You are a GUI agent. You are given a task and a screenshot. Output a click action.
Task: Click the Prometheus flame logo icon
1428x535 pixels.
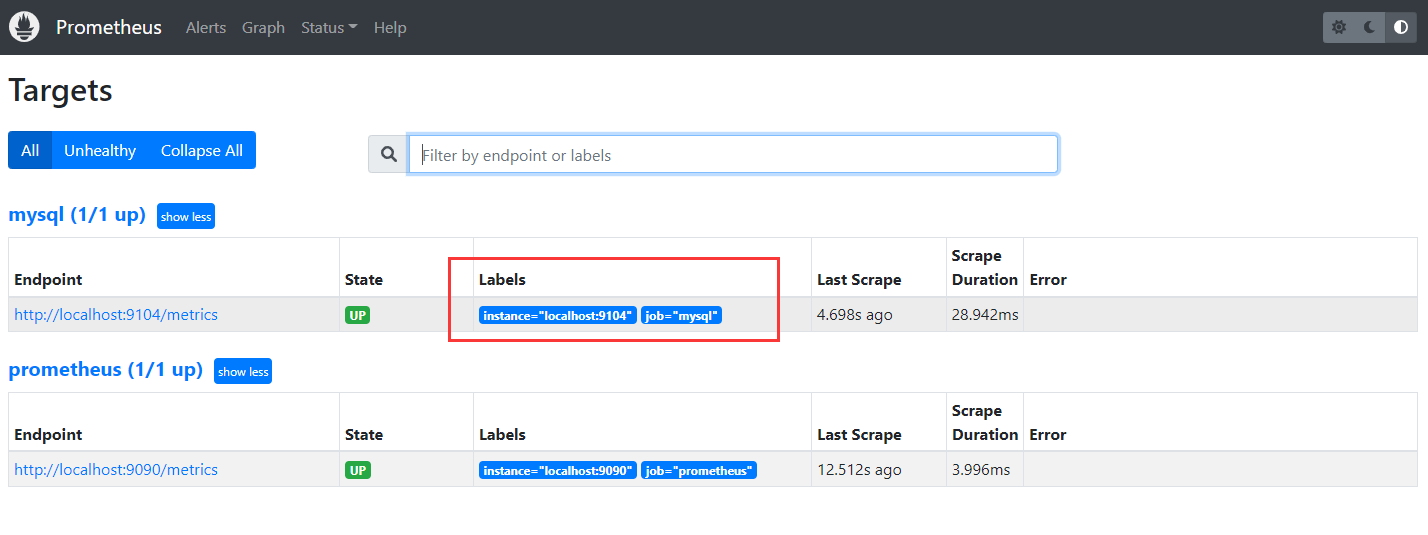click(x=24, y=27)
